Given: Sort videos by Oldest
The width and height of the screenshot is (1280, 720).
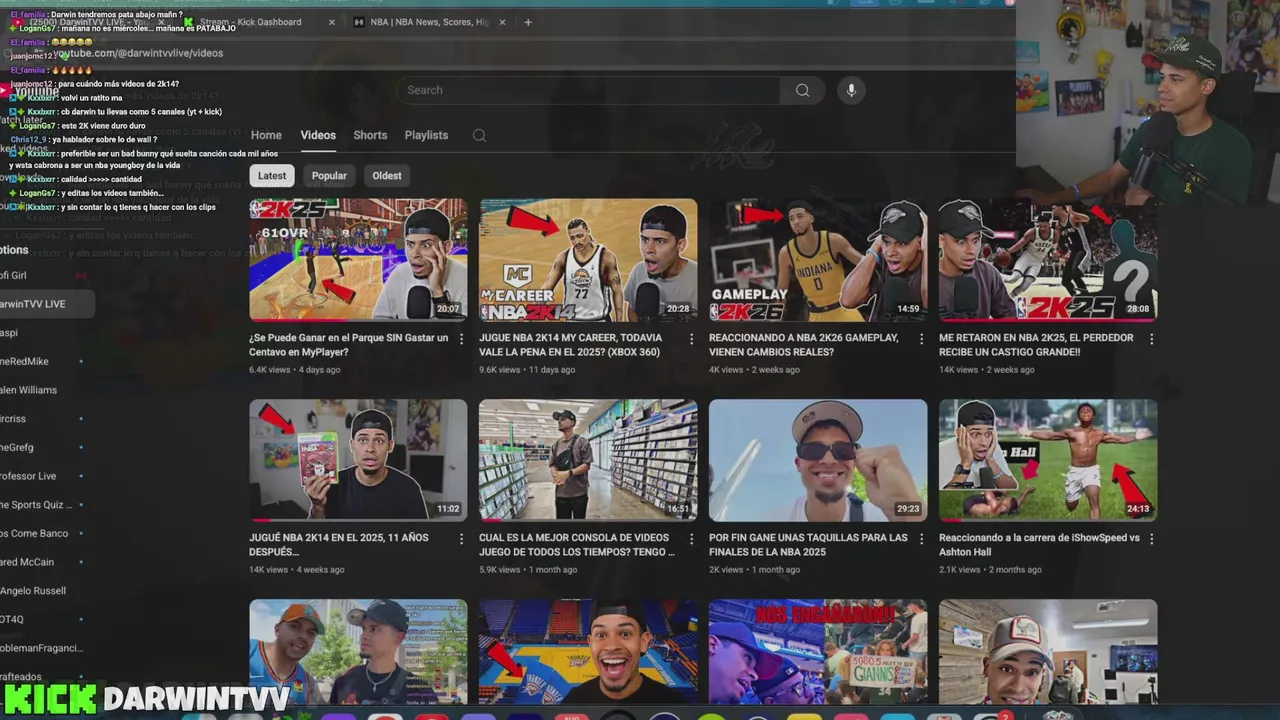Looking at the screenshot, I should [x=387, y=176].
